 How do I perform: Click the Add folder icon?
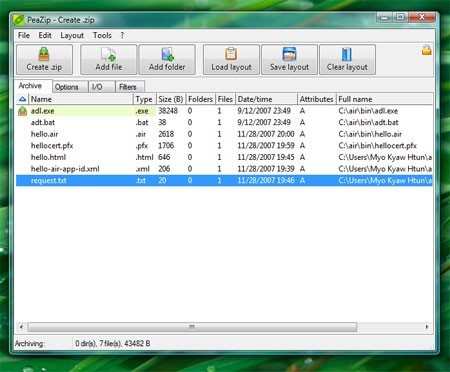coord(167,54)
